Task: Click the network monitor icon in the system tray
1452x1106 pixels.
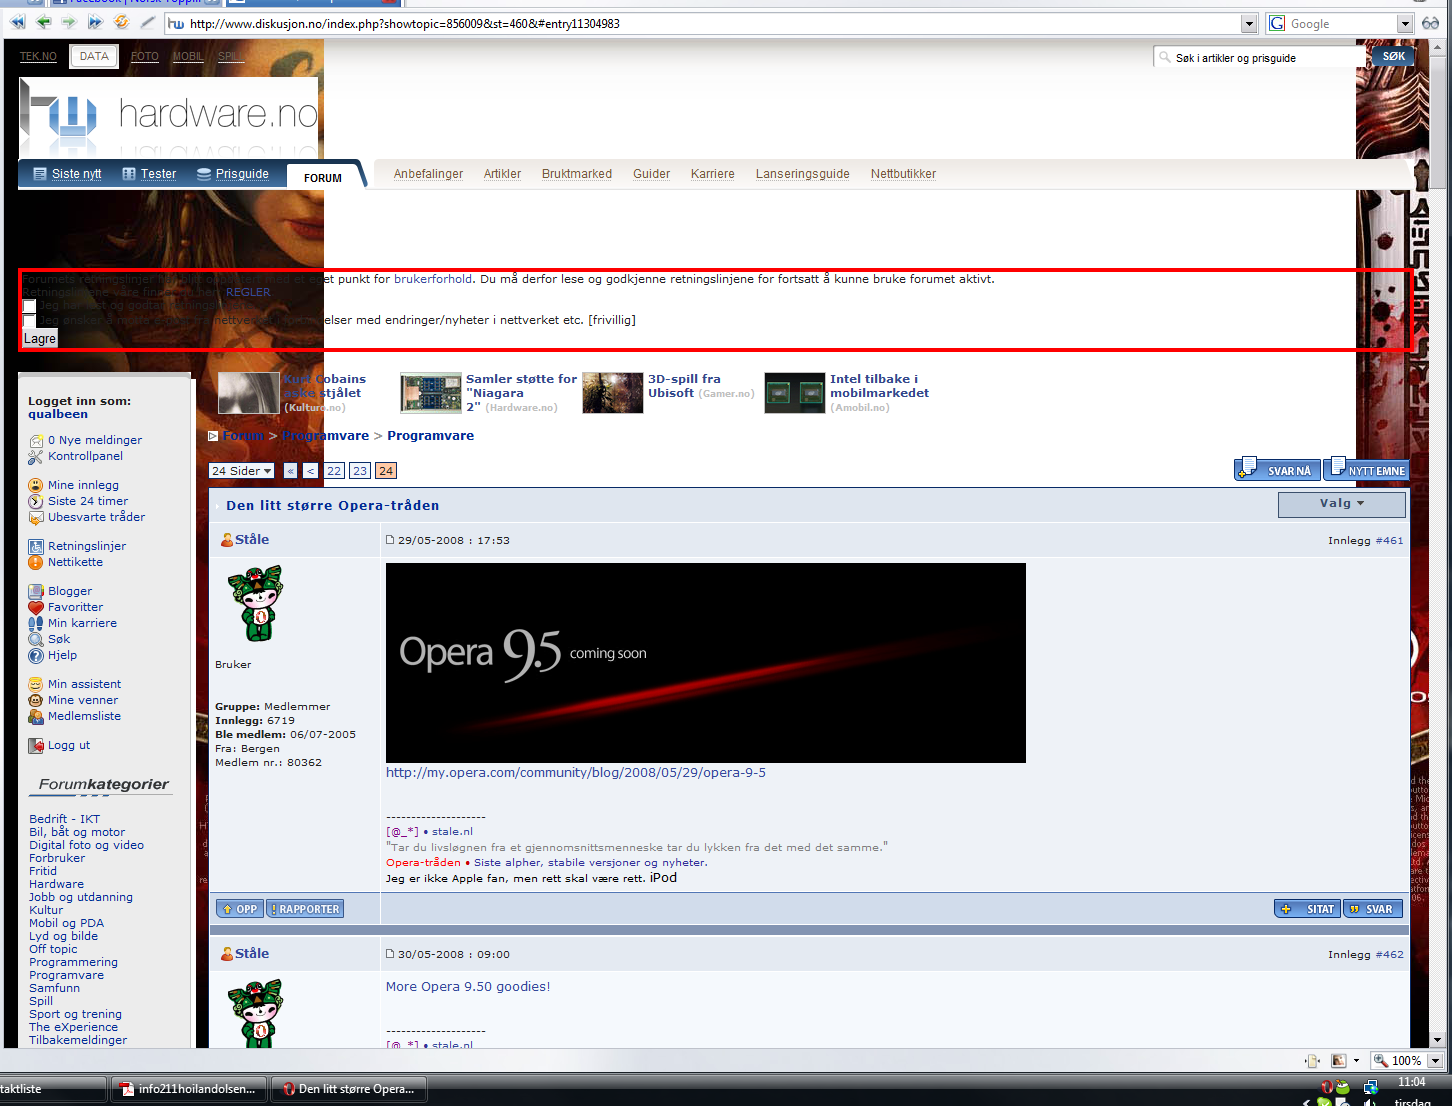Action: click(x=1371, y=1087)
